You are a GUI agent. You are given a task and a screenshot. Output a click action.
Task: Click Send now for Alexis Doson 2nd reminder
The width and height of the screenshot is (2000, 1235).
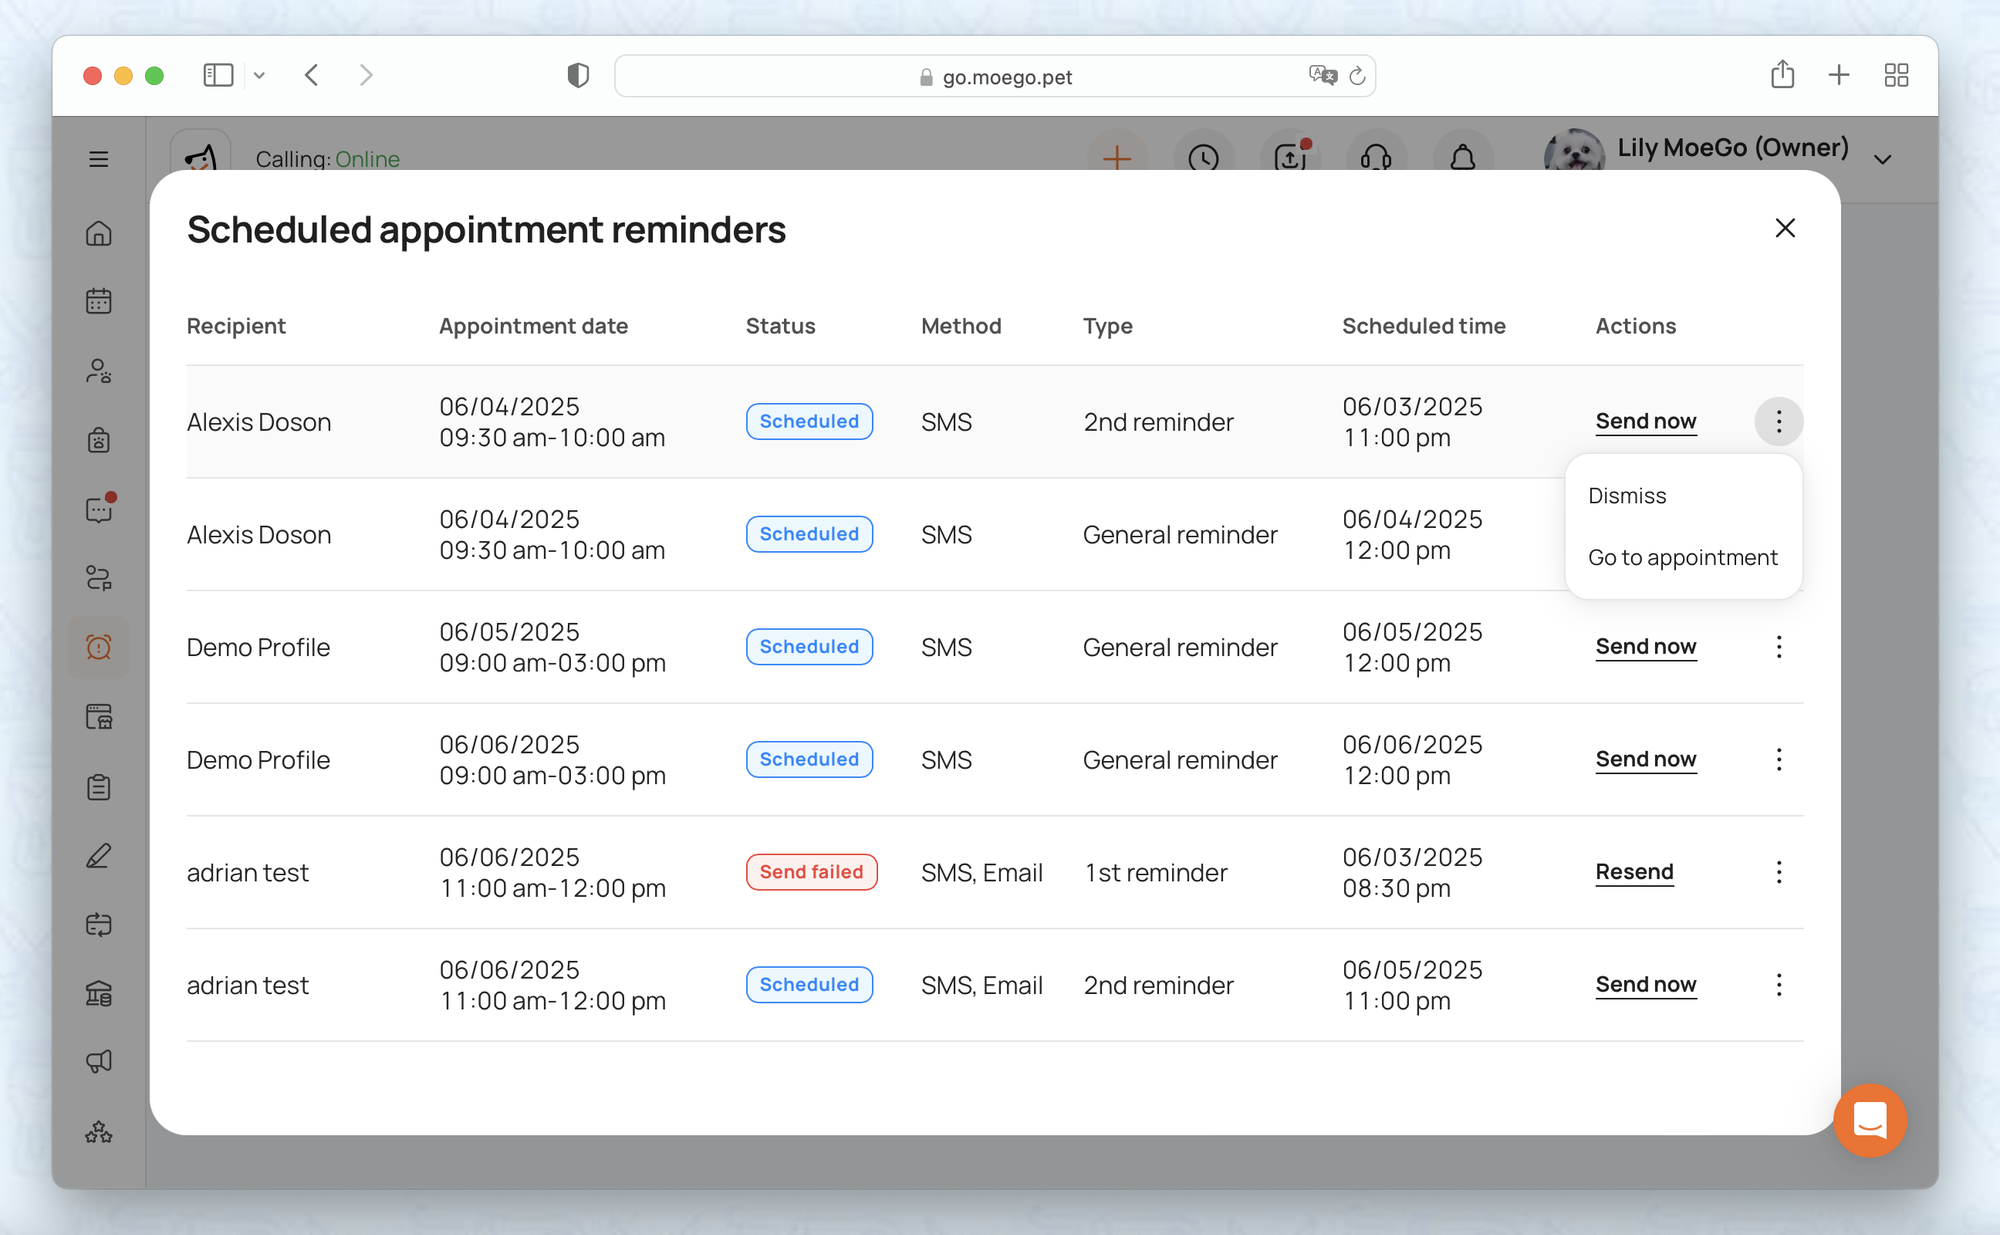click(x=1645, y=421)
